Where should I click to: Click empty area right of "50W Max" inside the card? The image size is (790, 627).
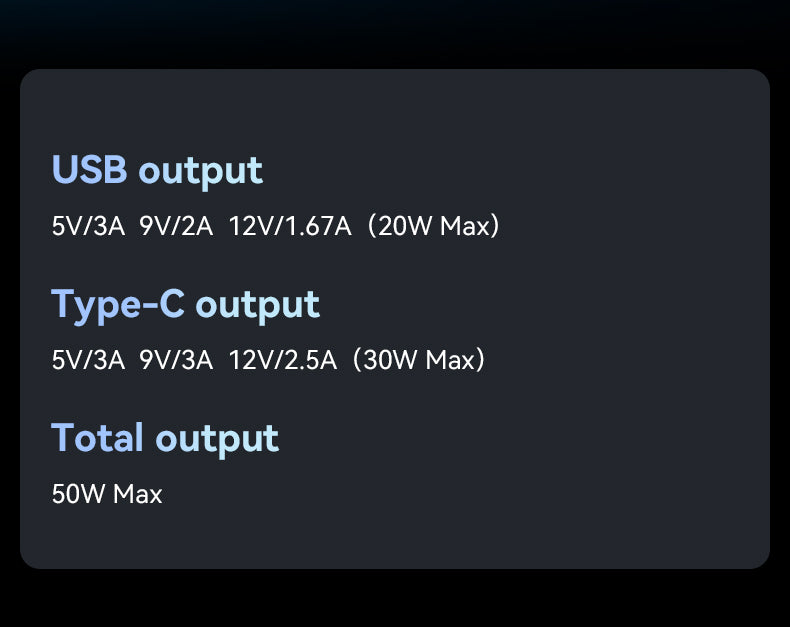450,494
